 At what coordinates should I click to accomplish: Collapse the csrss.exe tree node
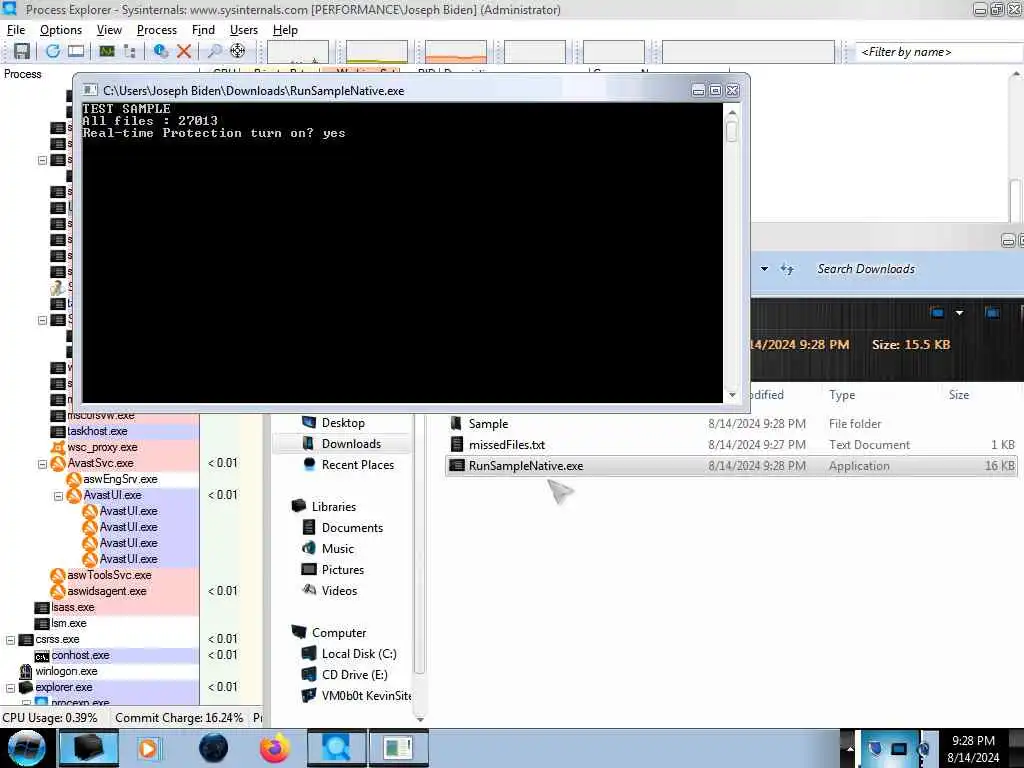pyautogui.click(x=10, y=640)
